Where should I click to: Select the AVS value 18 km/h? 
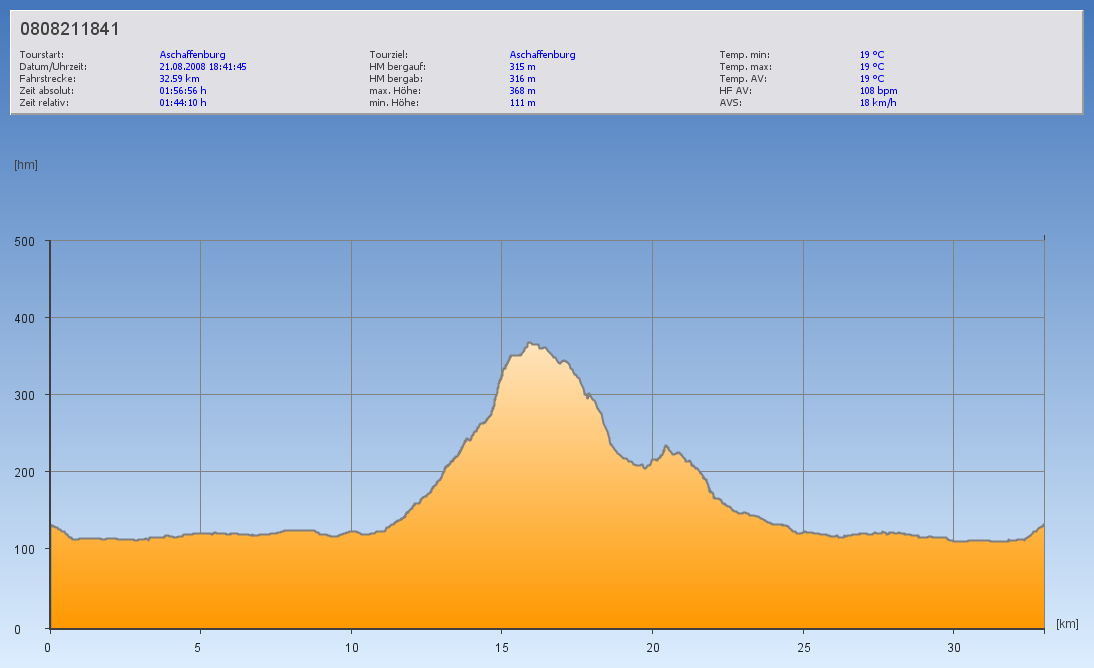point(877,102)
